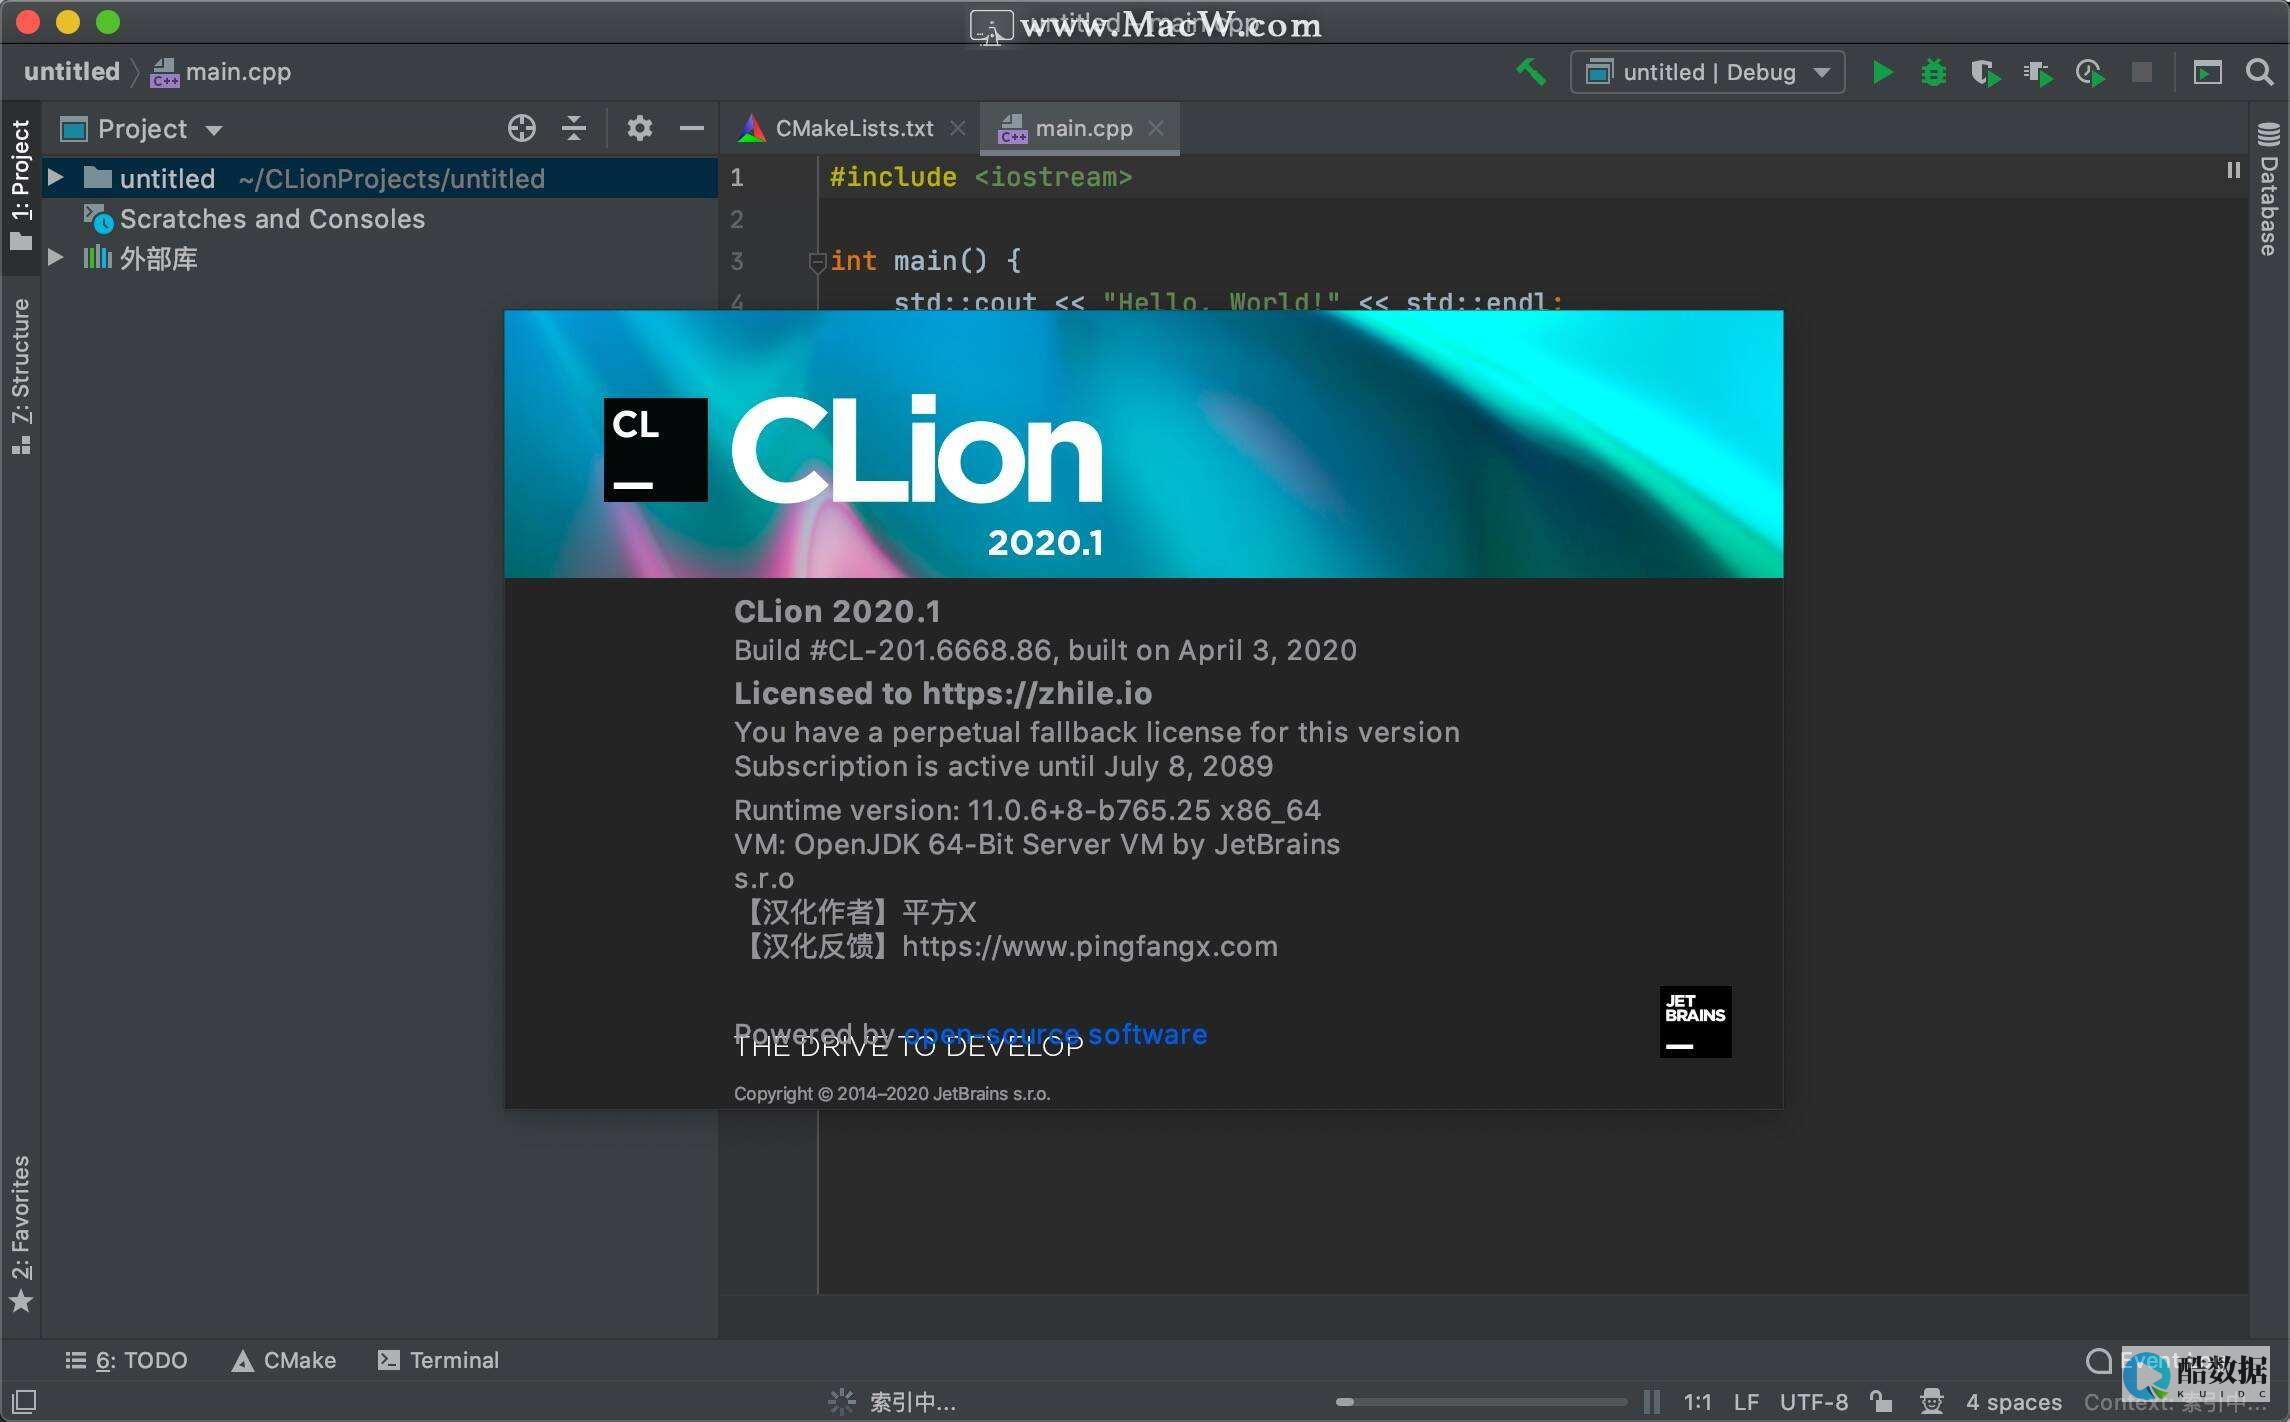
Task: Expand the 外部库 node
Action: tap(56, 258)
